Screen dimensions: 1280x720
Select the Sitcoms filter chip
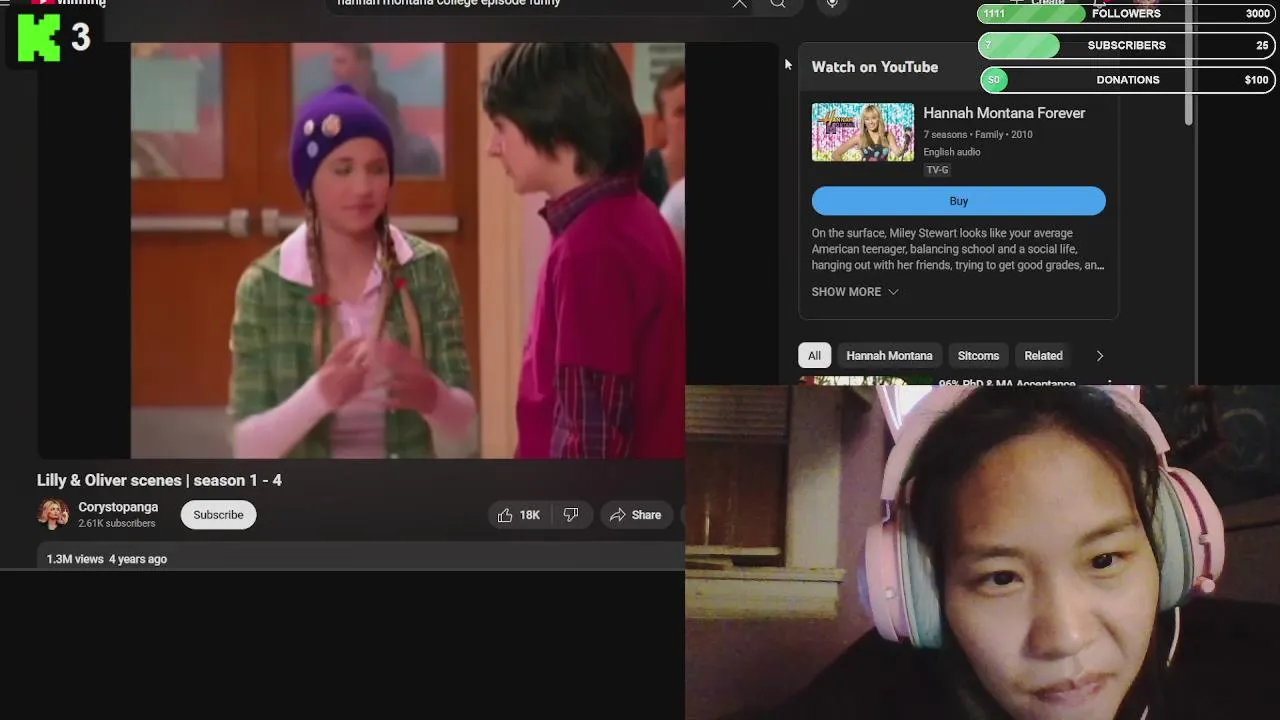click(x=978, y=356)
